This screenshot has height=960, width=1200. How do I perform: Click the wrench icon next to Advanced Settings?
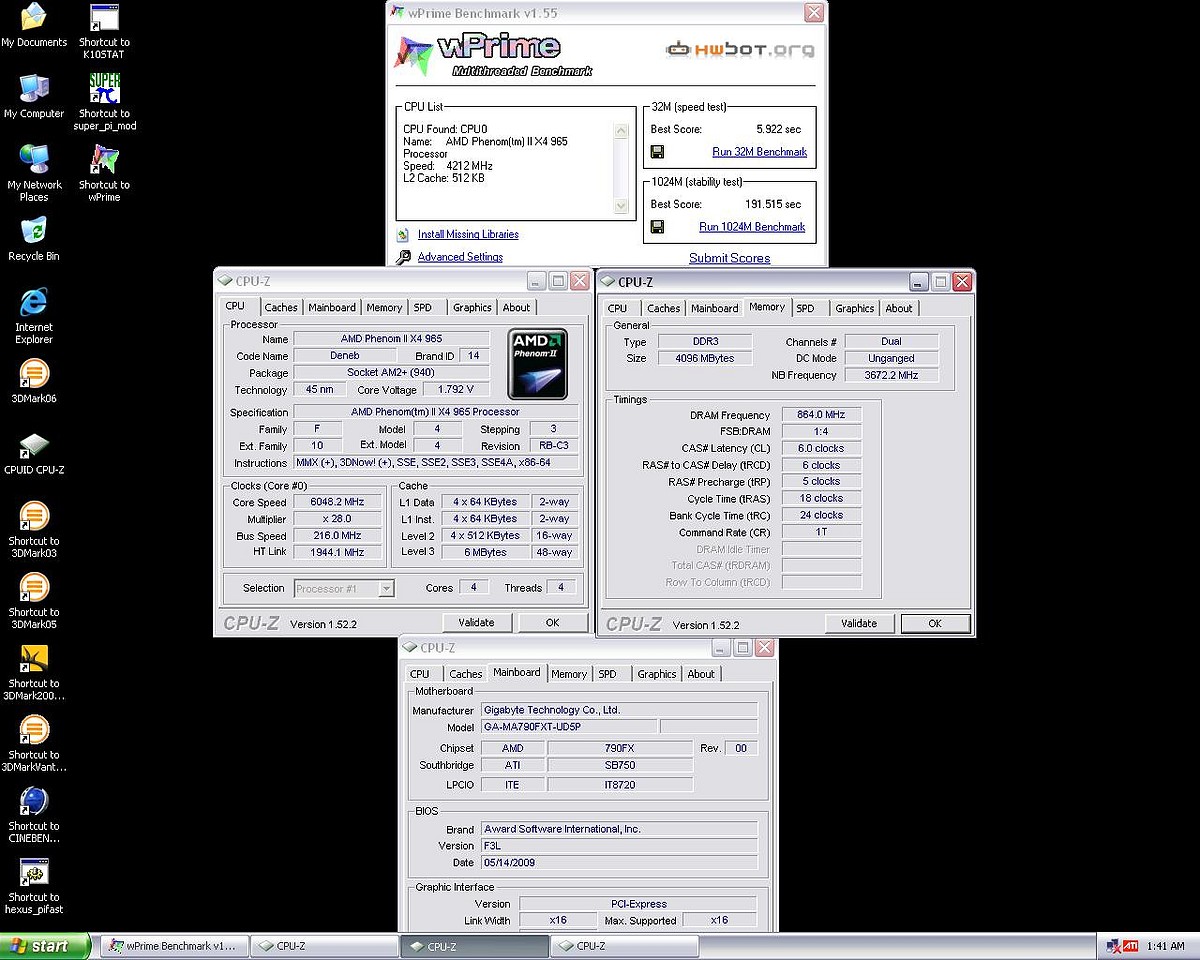(x=403, y=257)
